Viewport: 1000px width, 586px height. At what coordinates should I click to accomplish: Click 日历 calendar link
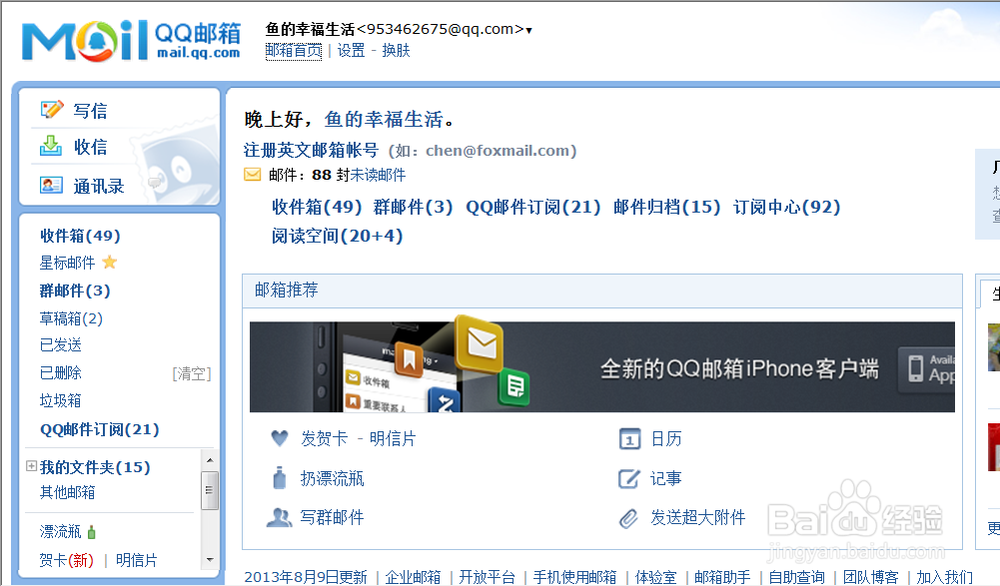[x=666, y=439]
